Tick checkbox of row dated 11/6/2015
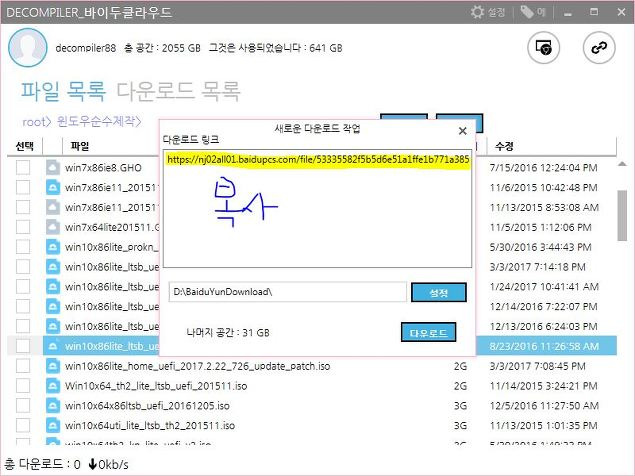635x476 pixels. (x=23, y=187)
